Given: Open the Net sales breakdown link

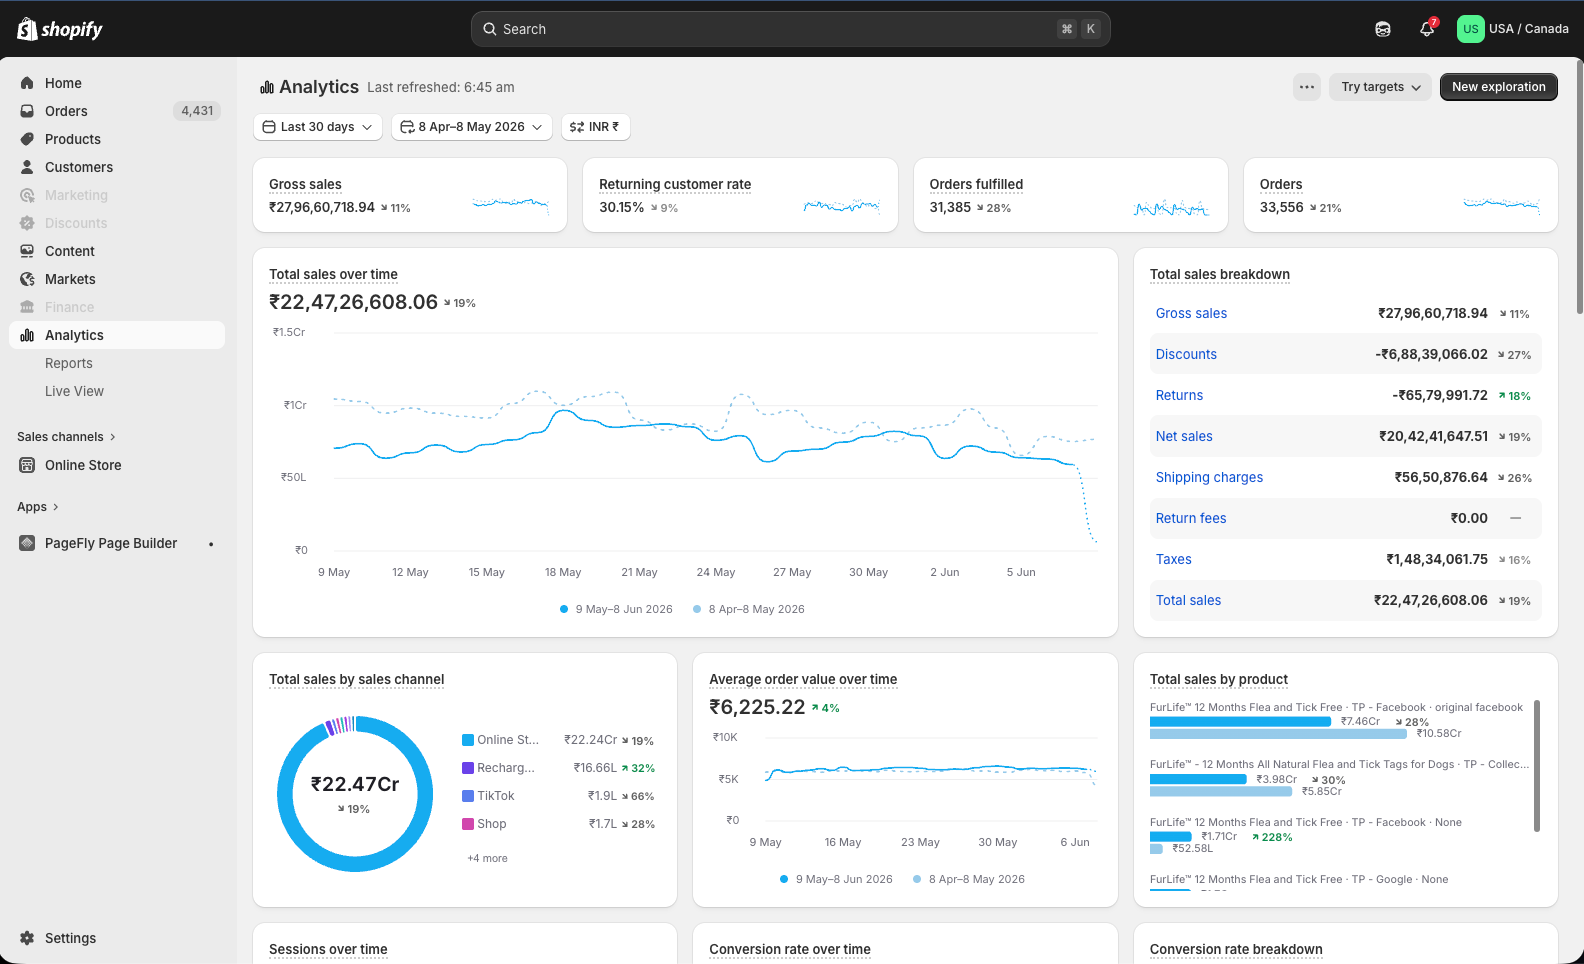Looking at the screenshot, I should (1184, 436).
